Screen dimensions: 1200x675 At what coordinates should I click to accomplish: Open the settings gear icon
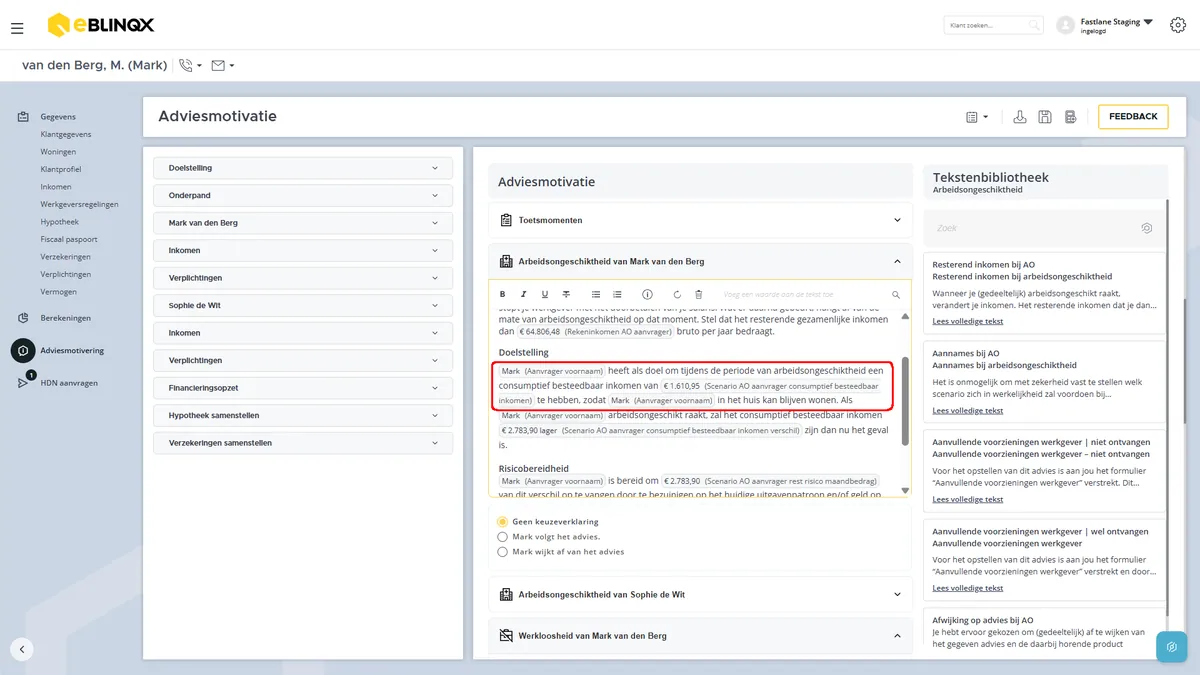[x=1178, y=25]
